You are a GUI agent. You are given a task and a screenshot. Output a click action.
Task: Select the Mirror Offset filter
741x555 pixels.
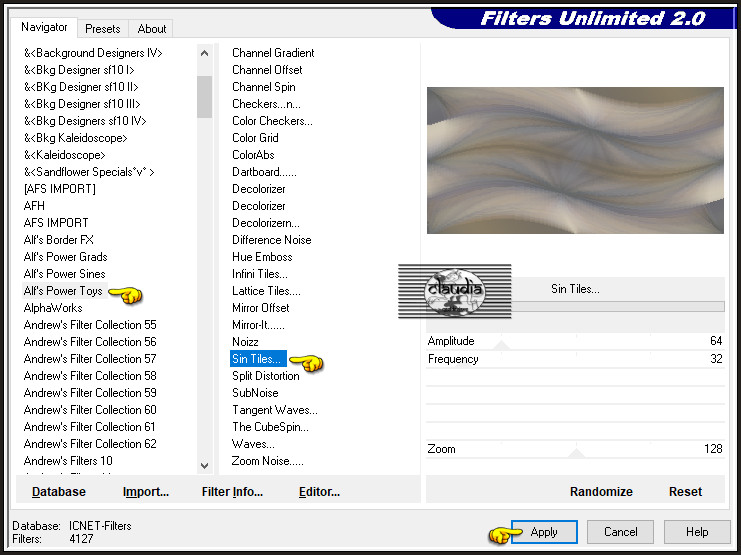point(260,308)
